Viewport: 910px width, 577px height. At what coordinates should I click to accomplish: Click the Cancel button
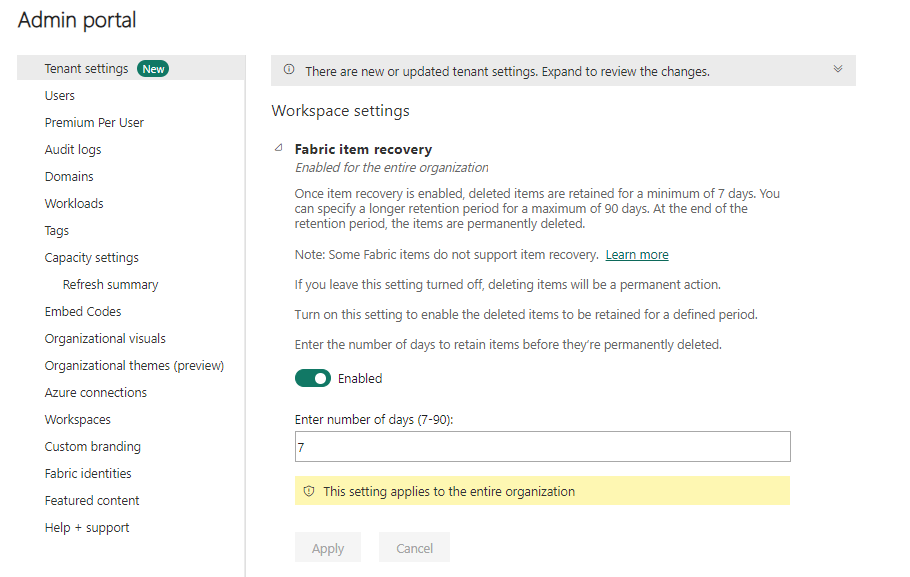click(x=414, y=548)
